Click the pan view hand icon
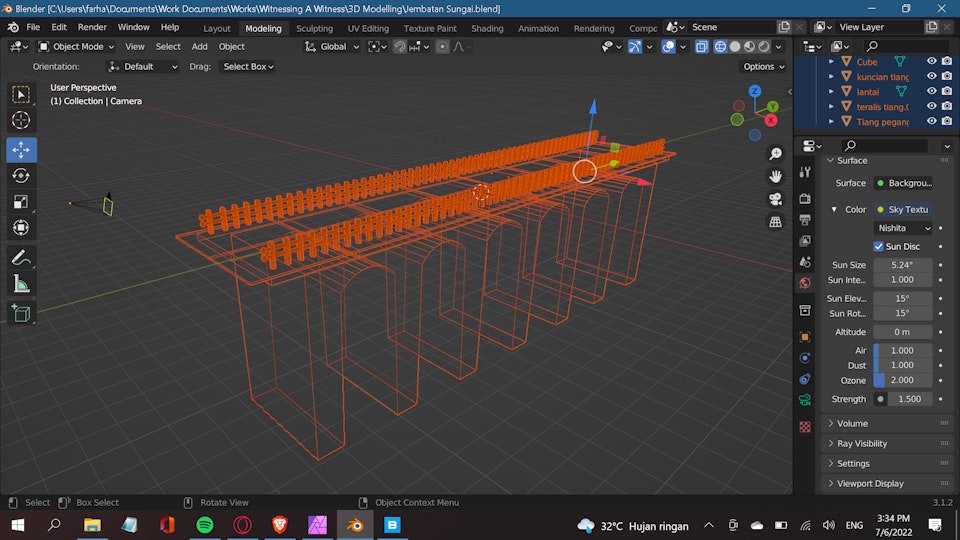 click(775, 176)
